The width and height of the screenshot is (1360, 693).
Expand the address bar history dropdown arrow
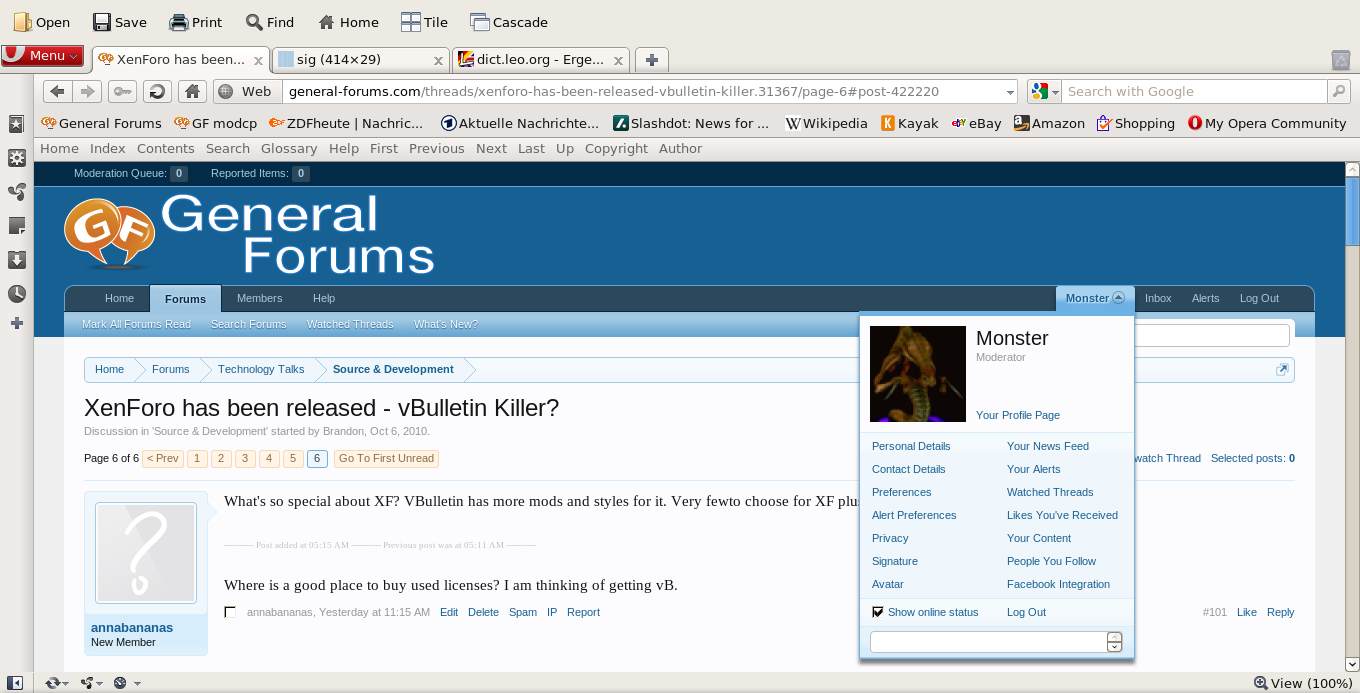click(1009, 92)
